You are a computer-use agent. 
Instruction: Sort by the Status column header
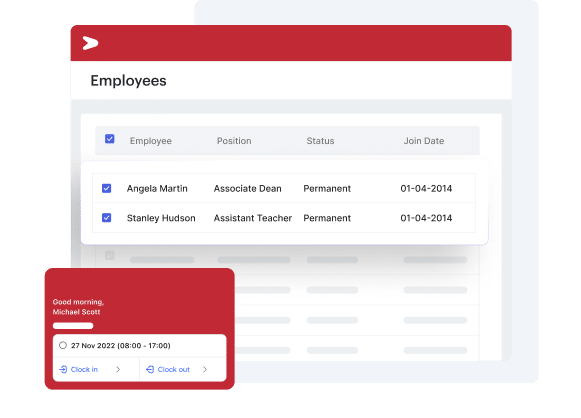click(x=320, y=141)
